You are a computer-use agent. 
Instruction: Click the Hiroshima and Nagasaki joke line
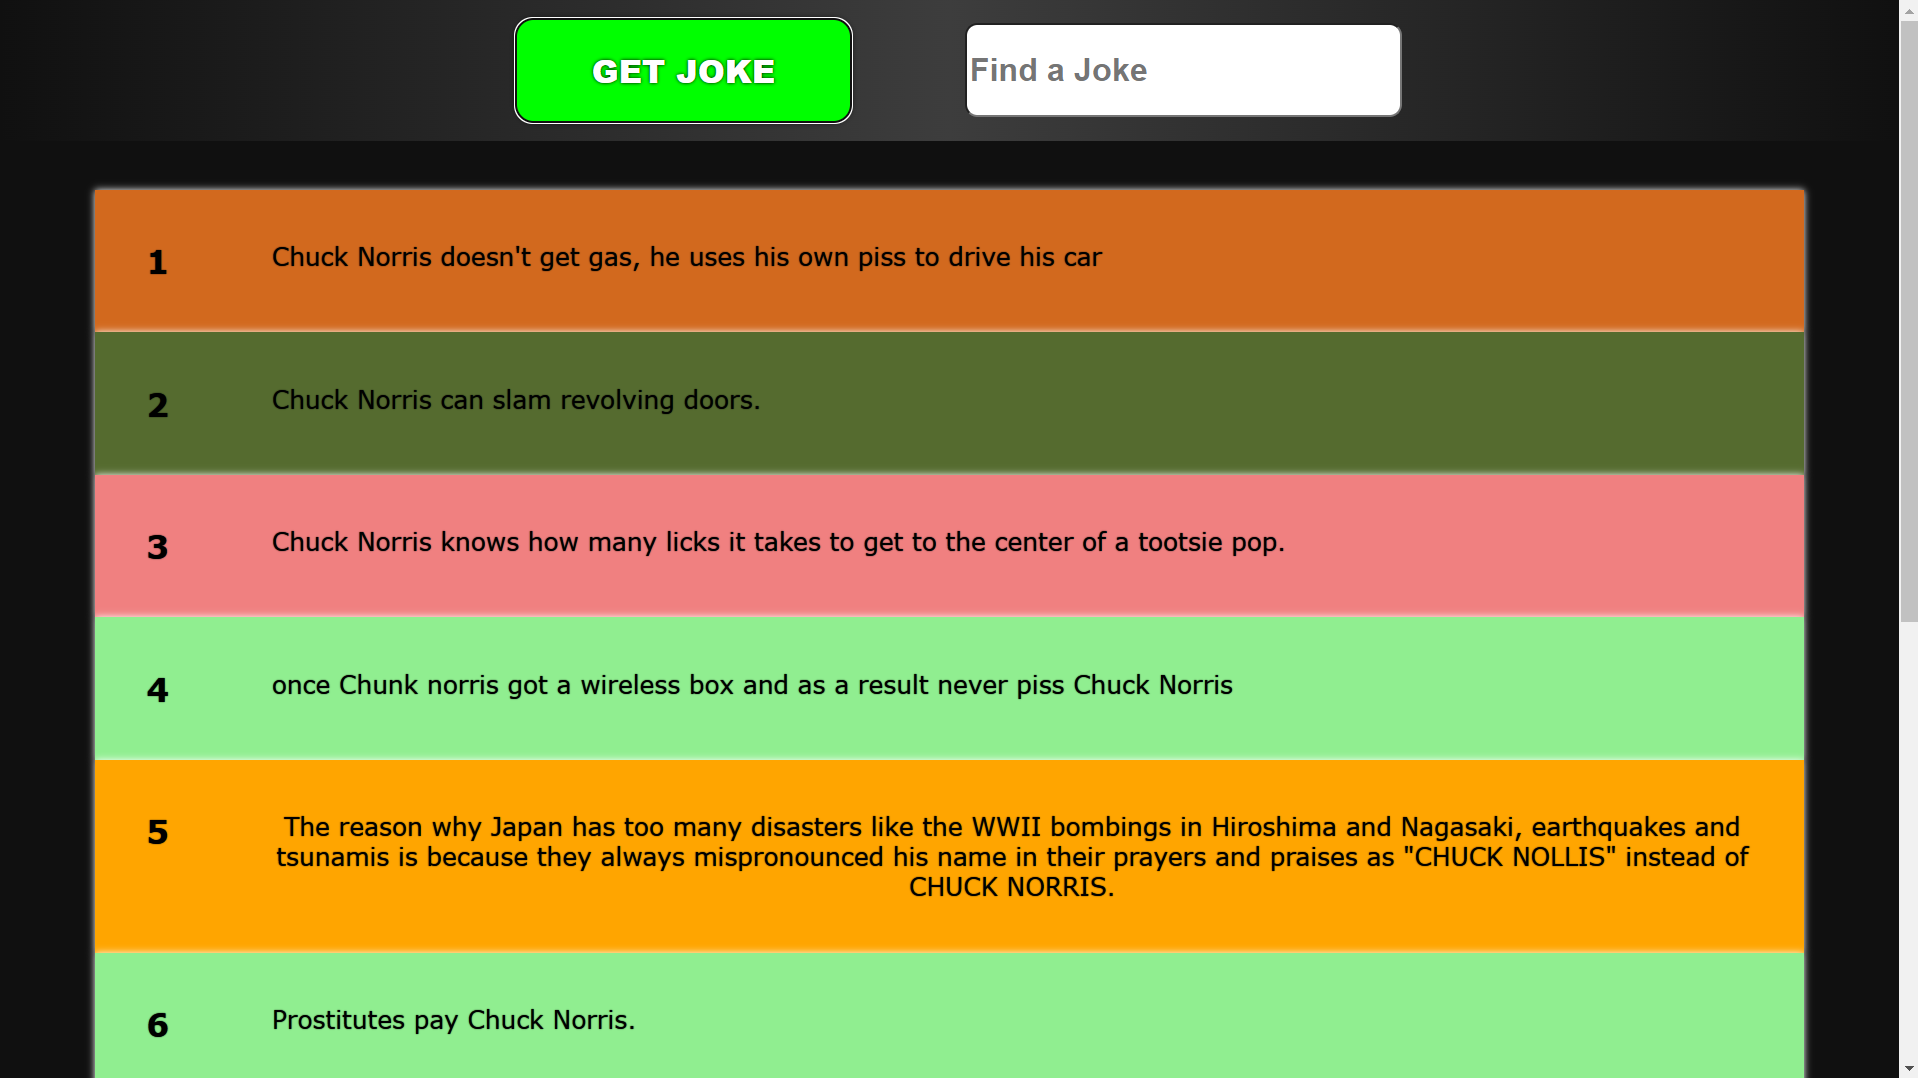click(x=1011, y=827)
